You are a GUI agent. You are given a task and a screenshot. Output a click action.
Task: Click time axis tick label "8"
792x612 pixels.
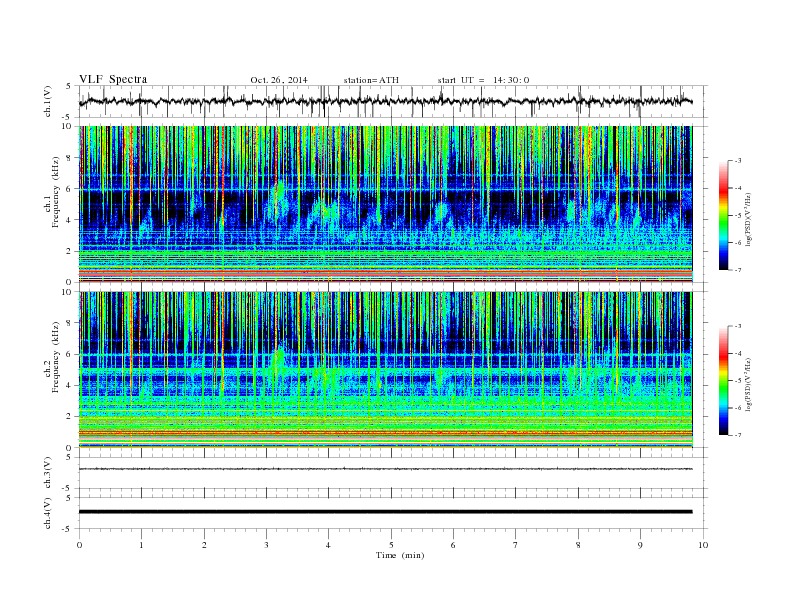[578, 545]
